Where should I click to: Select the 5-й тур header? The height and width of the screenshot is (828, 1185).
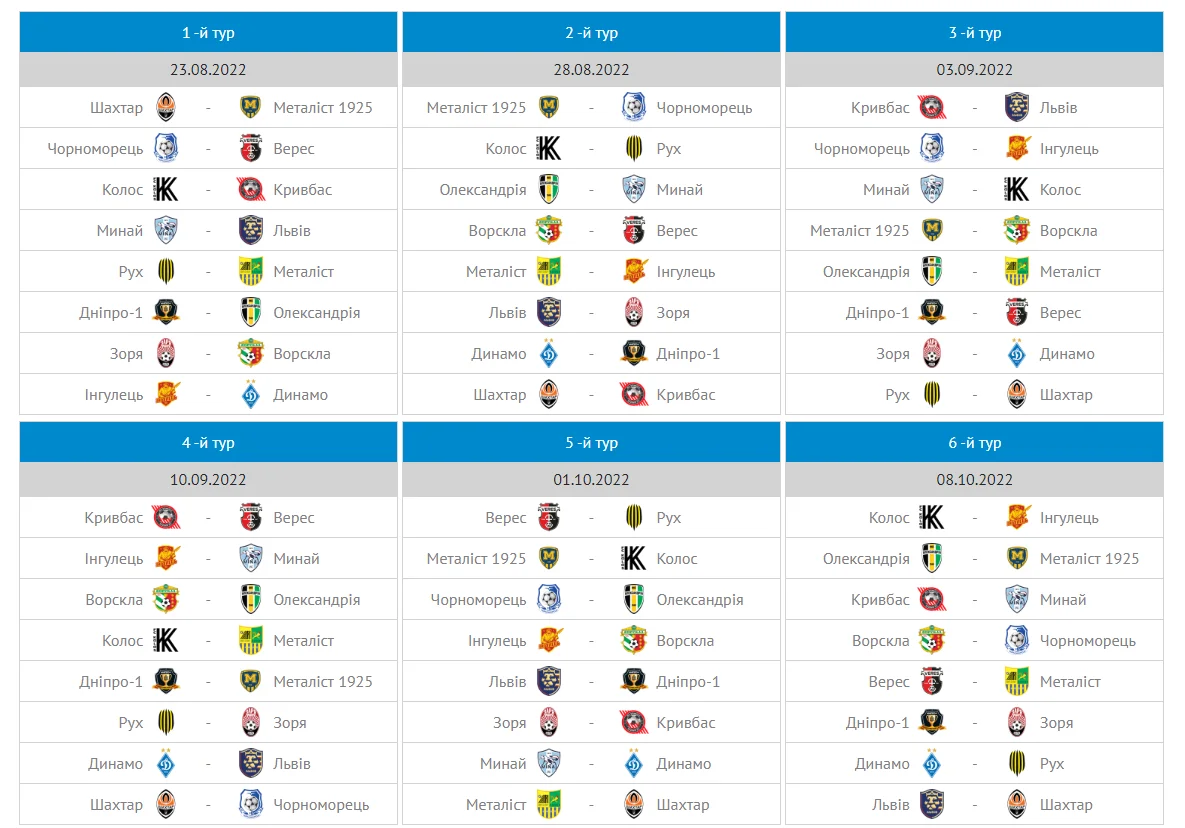click(591, 443)
